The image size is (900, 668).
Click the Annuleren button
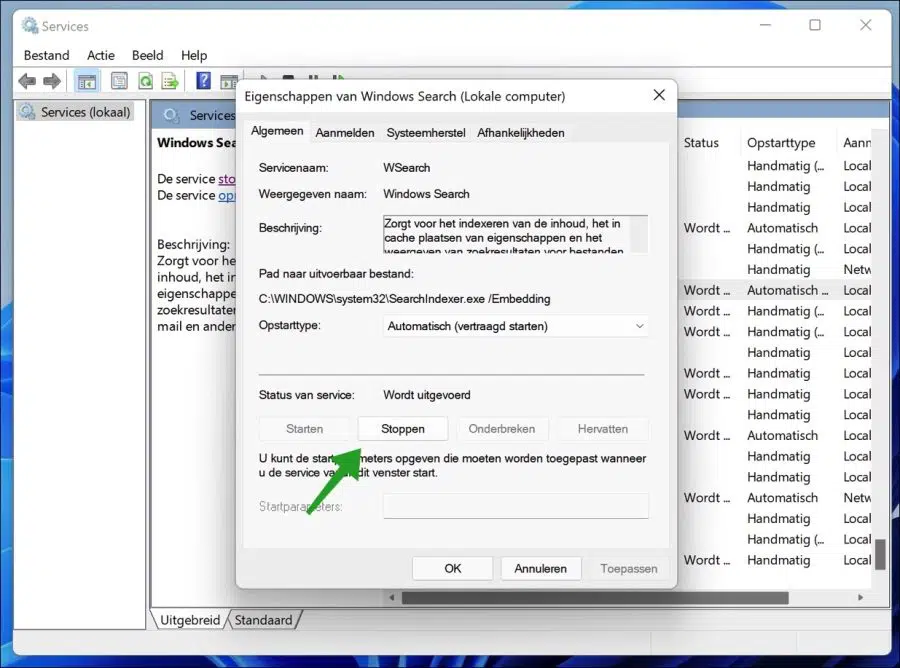point(540,568)
